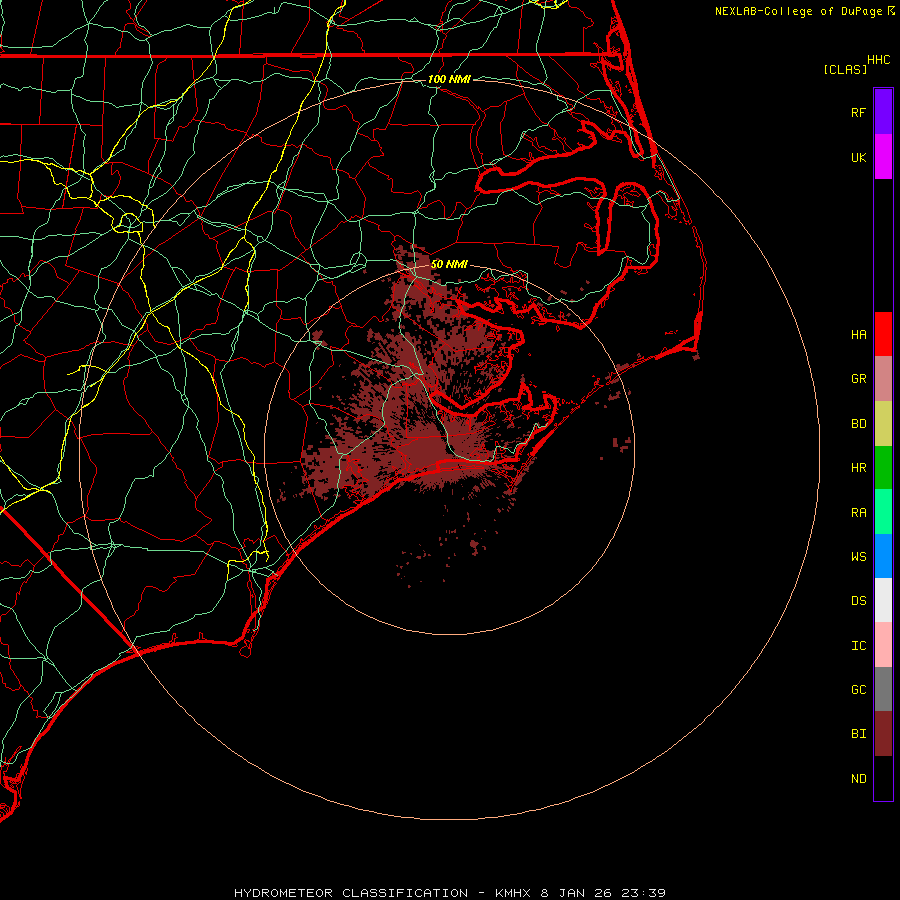Image resolution: width=900 pixels, height=900 pixels.
Task: Click the RF legend label
Action: click(858, 112)
